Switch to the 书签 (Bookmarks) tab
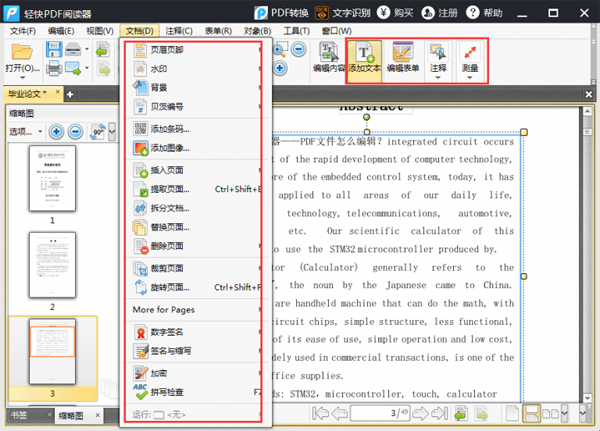This screenshot has height=431, width=600. click(x=20, y=414)
